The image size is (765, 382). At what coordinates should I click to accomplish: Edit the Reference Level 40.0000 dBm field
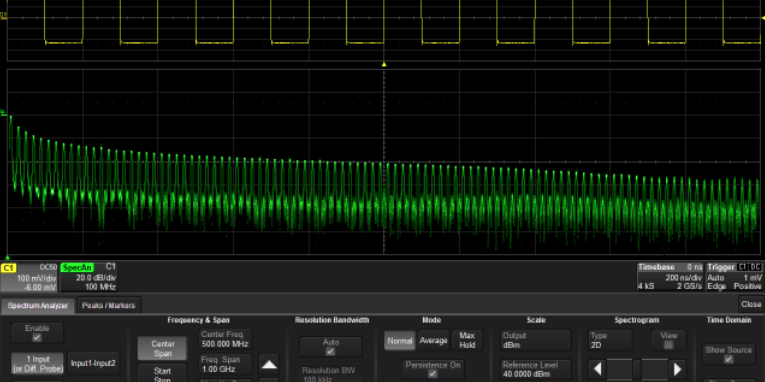click(536, 369)
